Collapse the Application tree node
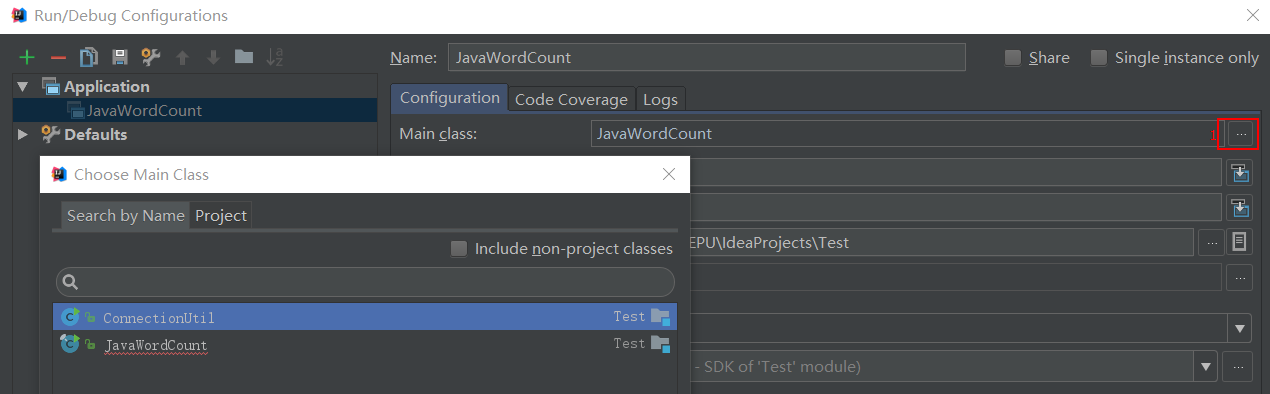Image resolution: width=1270 pixels, height=394 pixels. pyautogui.click(x=24, y=87)
